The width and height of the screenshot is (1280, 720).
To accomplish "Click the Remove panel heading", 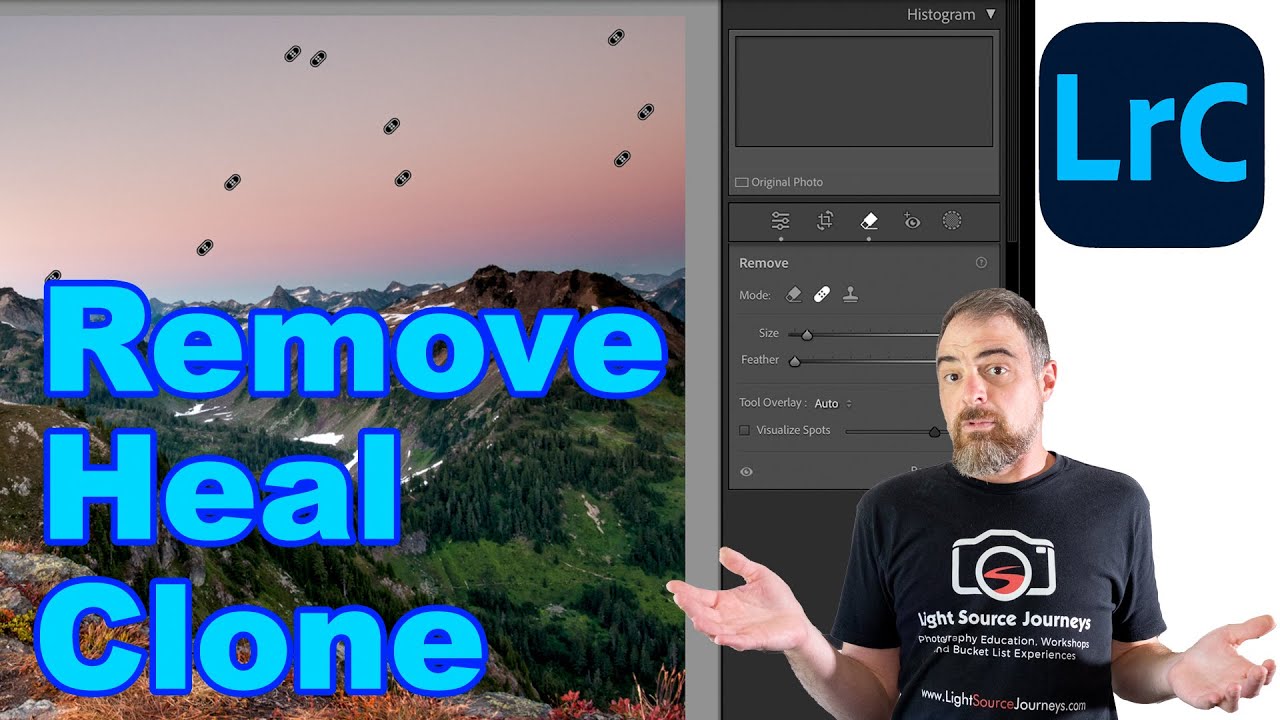I will click(x=764, y=263).
